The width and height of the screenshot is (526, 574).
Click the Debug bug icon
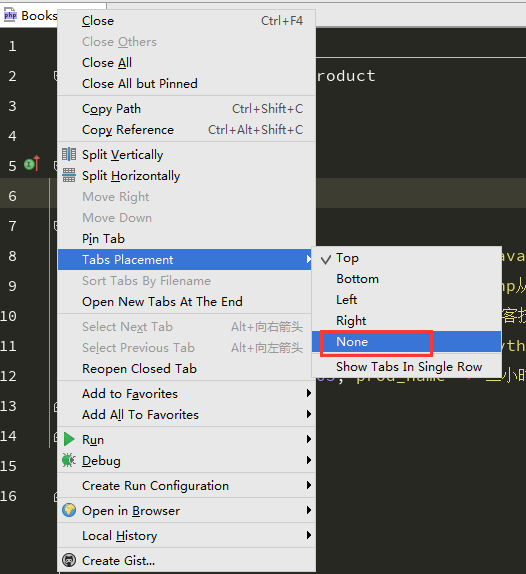[x=69, y=460]
